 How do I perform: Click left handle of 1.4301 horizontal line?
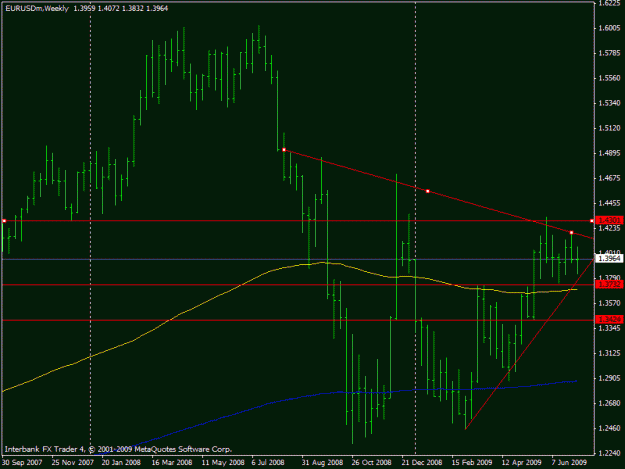(4, 221)
